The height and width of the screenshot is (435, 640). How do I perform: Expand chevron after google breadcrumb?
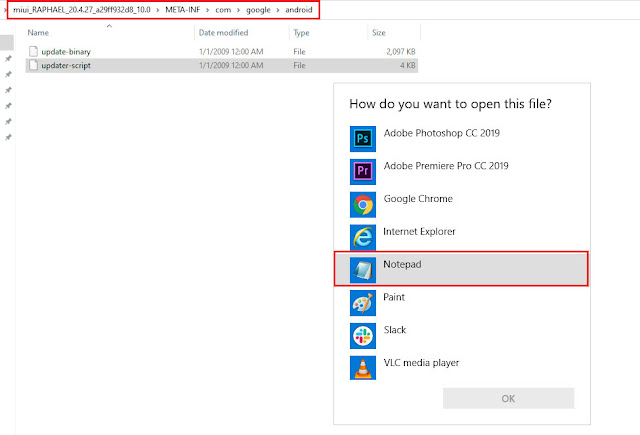pos(278,10)
